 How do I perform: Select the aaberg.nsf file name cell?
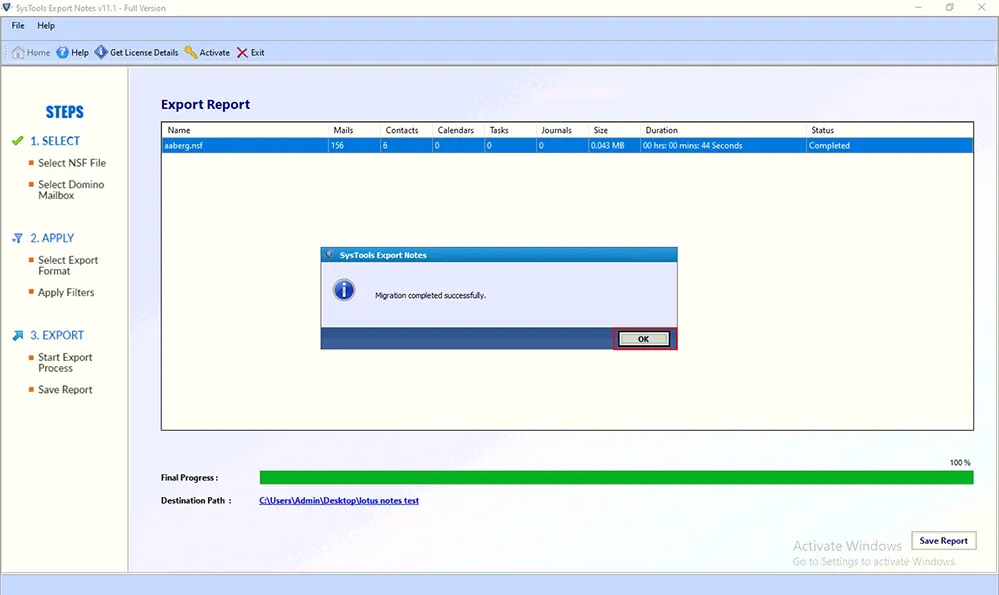tap(245, 145)
